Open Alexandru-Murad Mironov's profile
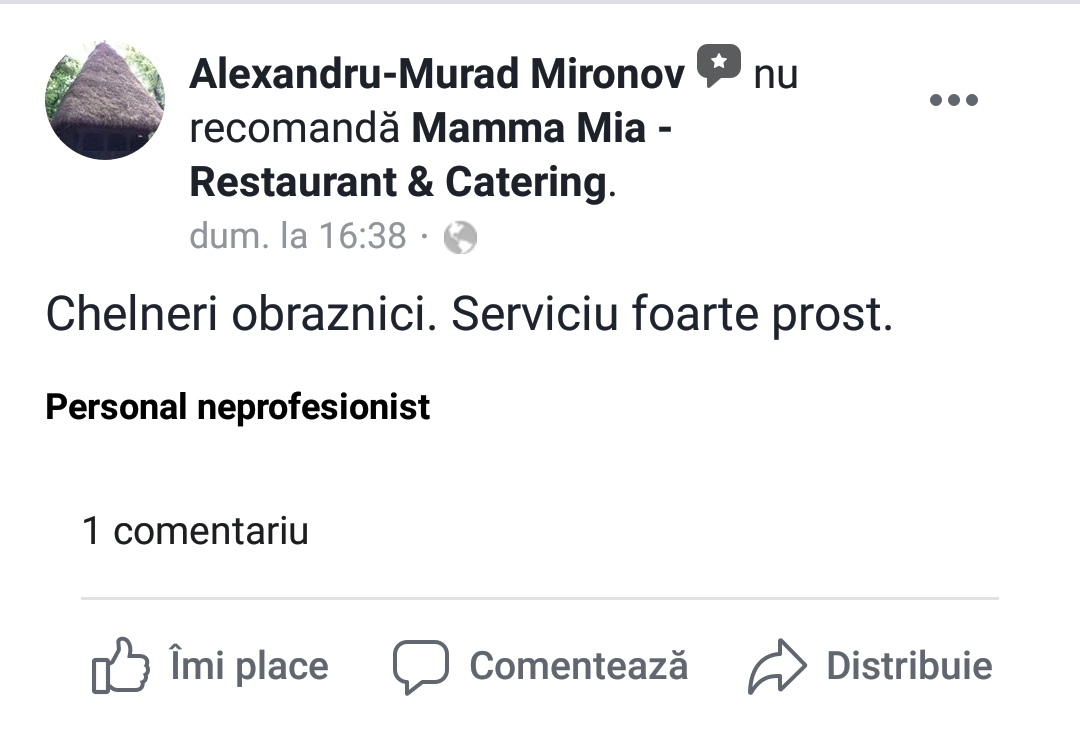This screenshot has width=1080, height=733. click(x=437, y=74)
